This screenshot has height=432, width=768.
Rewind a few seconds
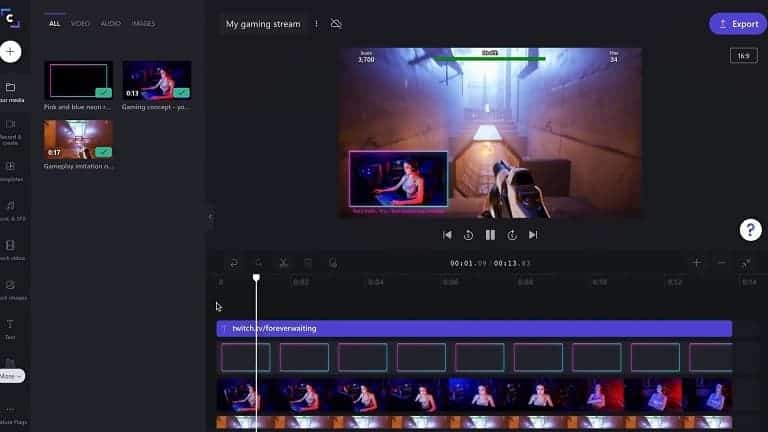pyautogui.click(x=468, y=235)
